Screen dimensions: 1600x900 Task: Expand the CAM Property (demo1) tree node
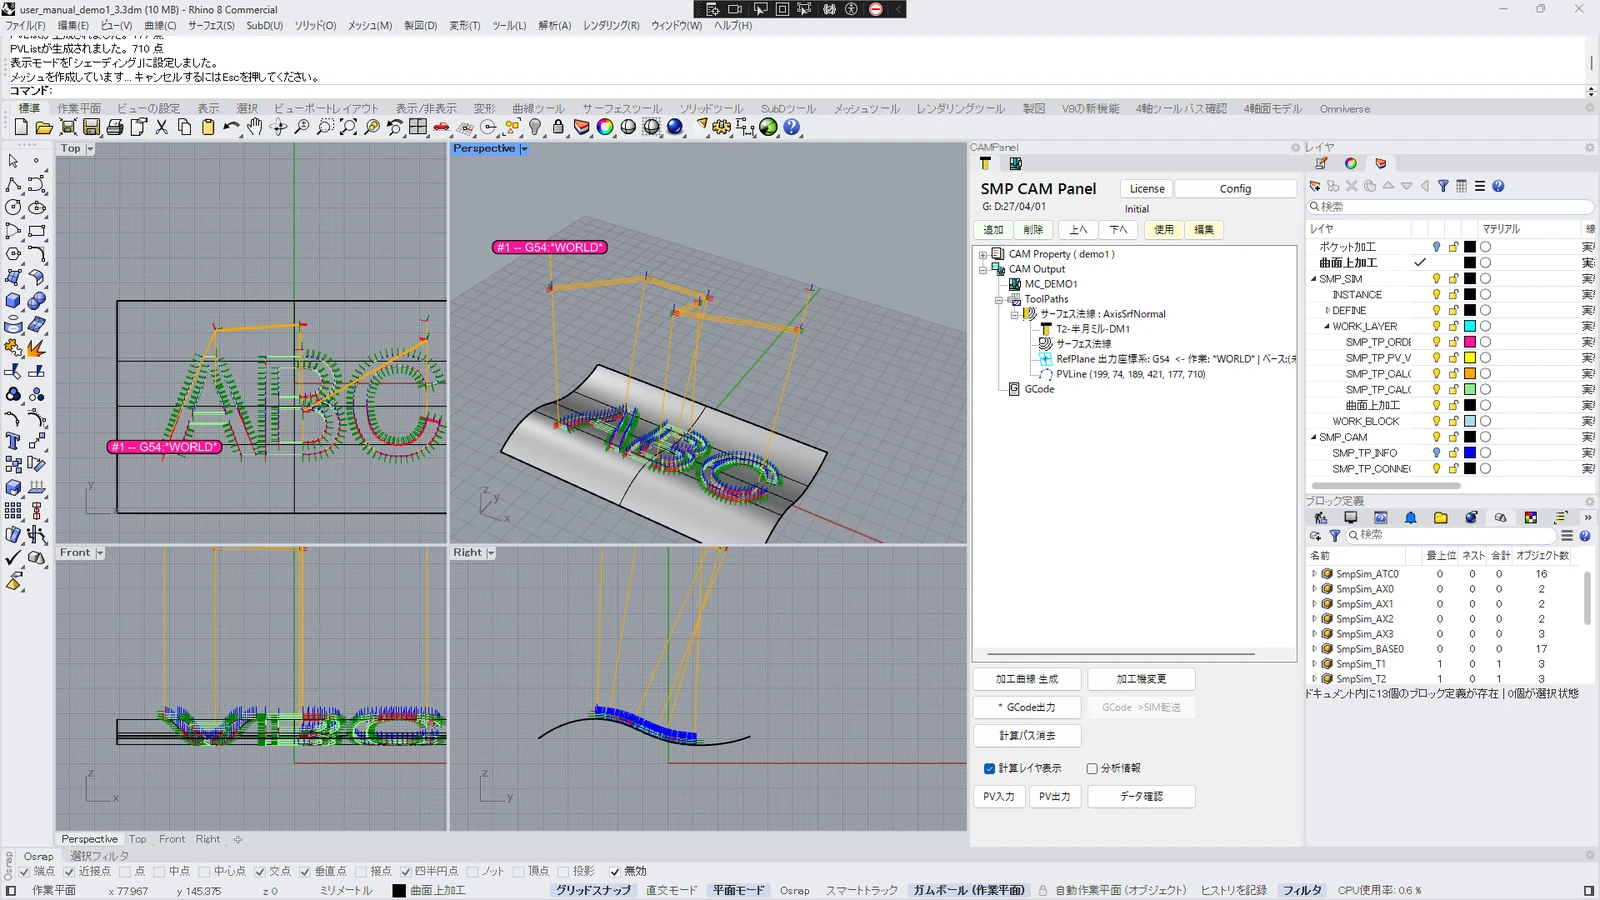tap(983, 254)
